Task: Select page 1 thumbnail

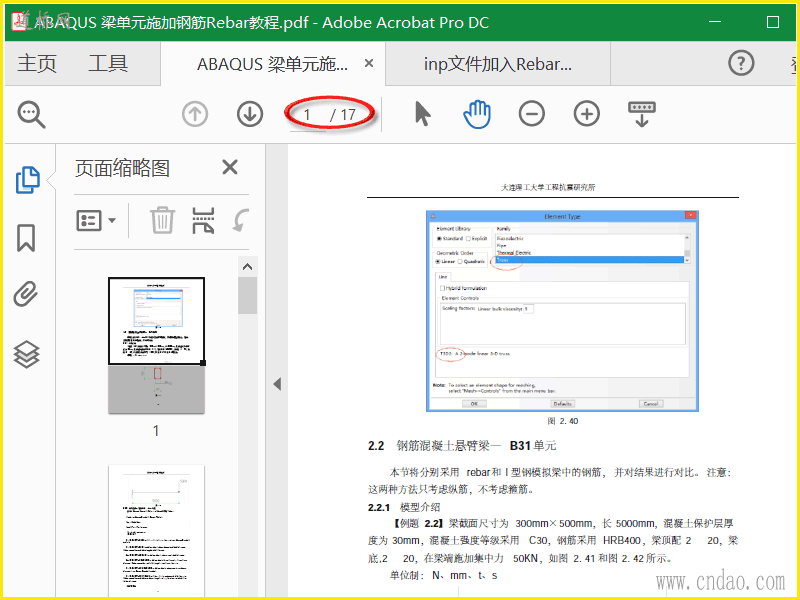Action: [156, 345]
